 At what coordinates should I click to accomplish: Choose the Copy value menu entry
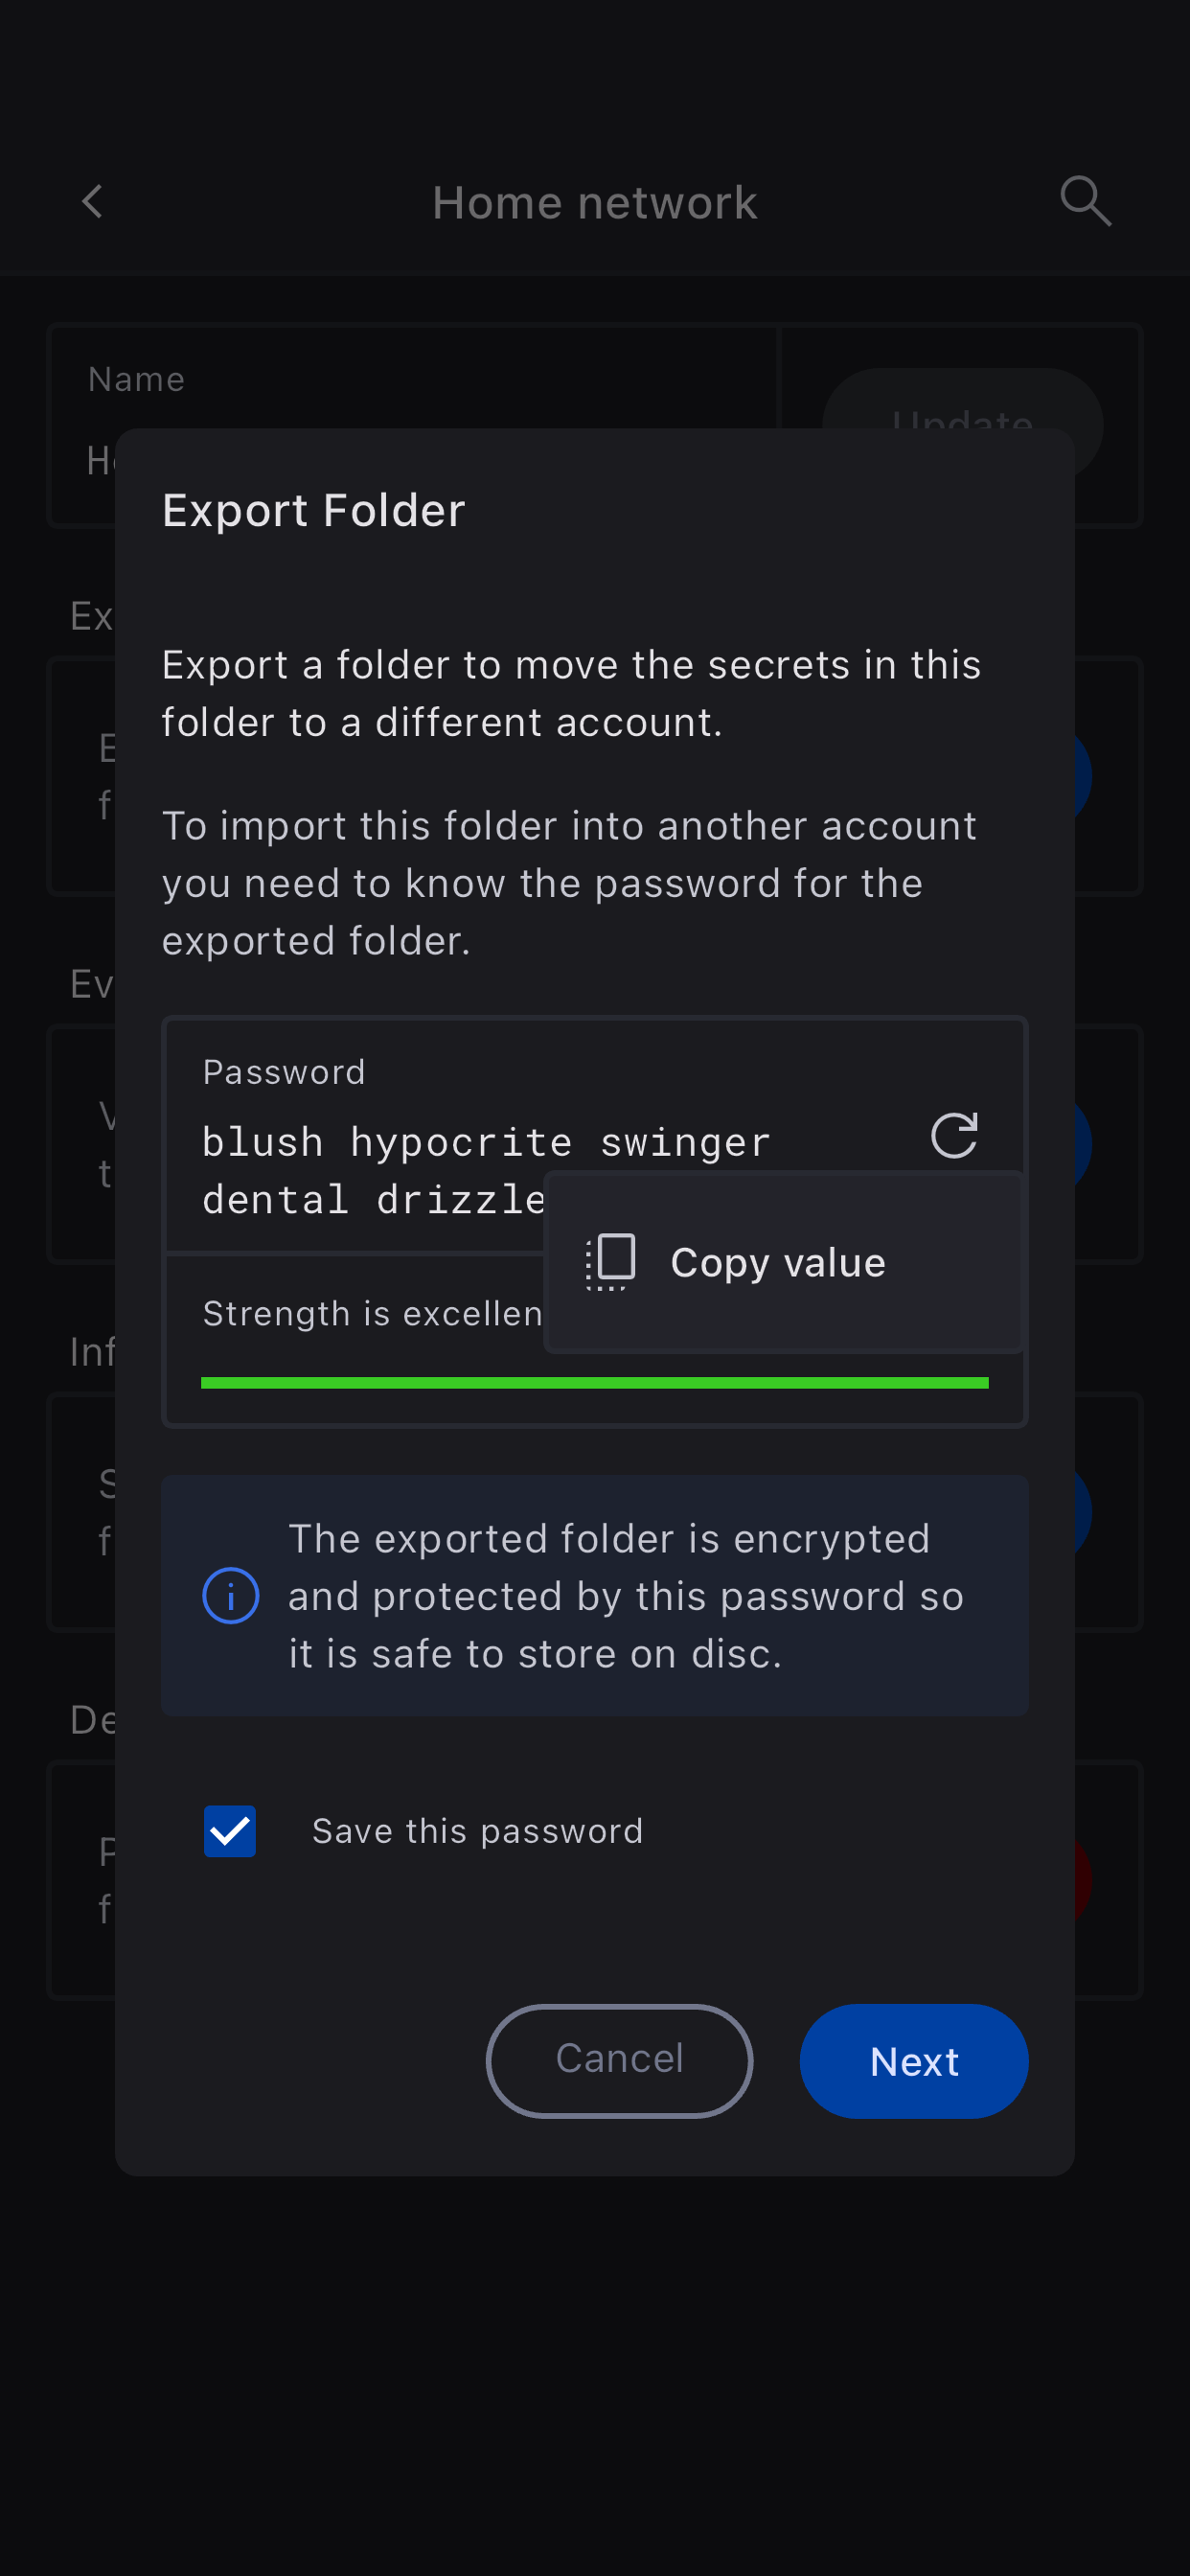[777, 1263]
